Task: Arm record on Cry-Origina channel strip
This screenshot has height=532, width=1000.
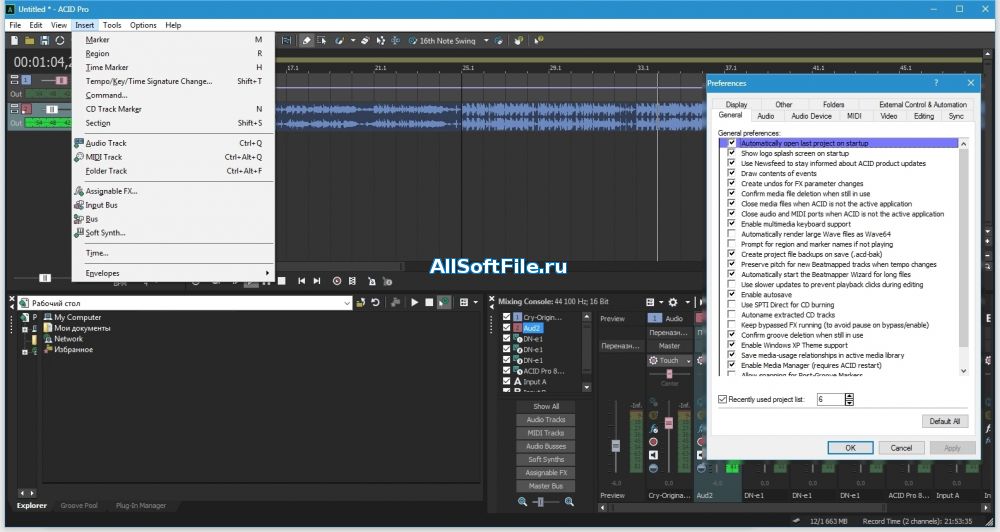Action: click(x=653, y=441)
